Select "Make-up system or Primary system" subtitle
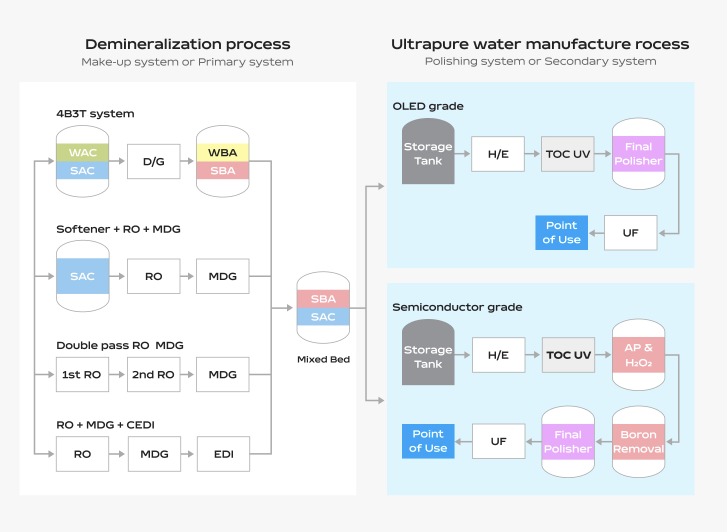This screenshot has height=532, width=727. click(187, 62)
